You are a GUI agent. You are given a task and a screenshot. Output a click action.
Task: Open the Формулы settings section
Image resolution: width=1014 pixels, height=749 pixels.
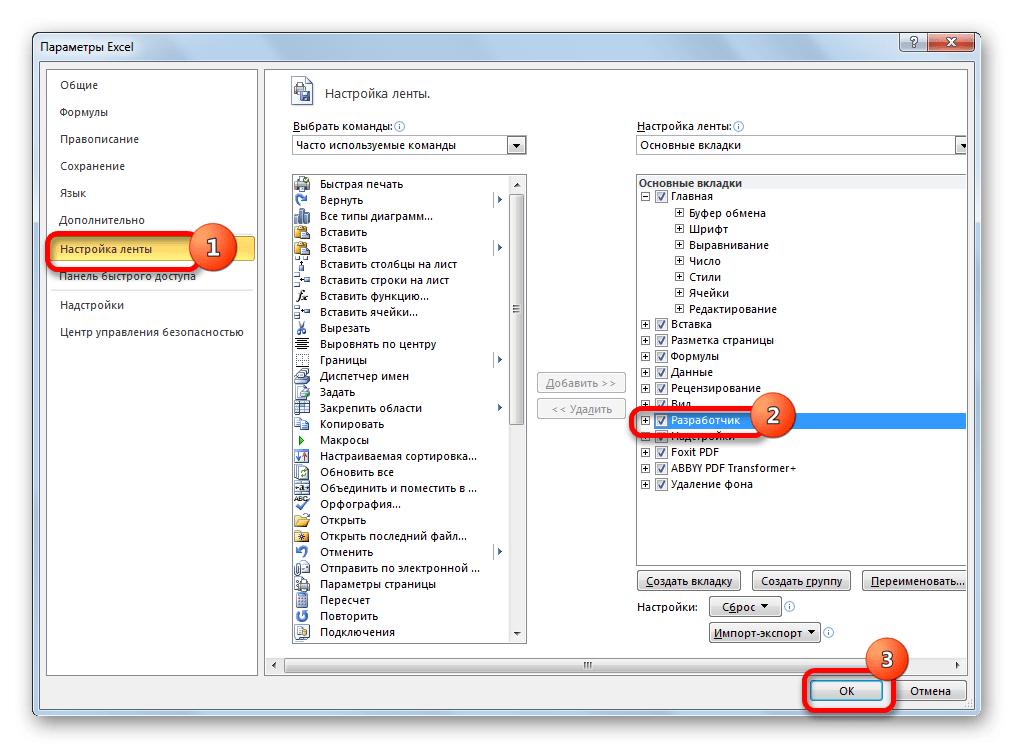point(84,112)
